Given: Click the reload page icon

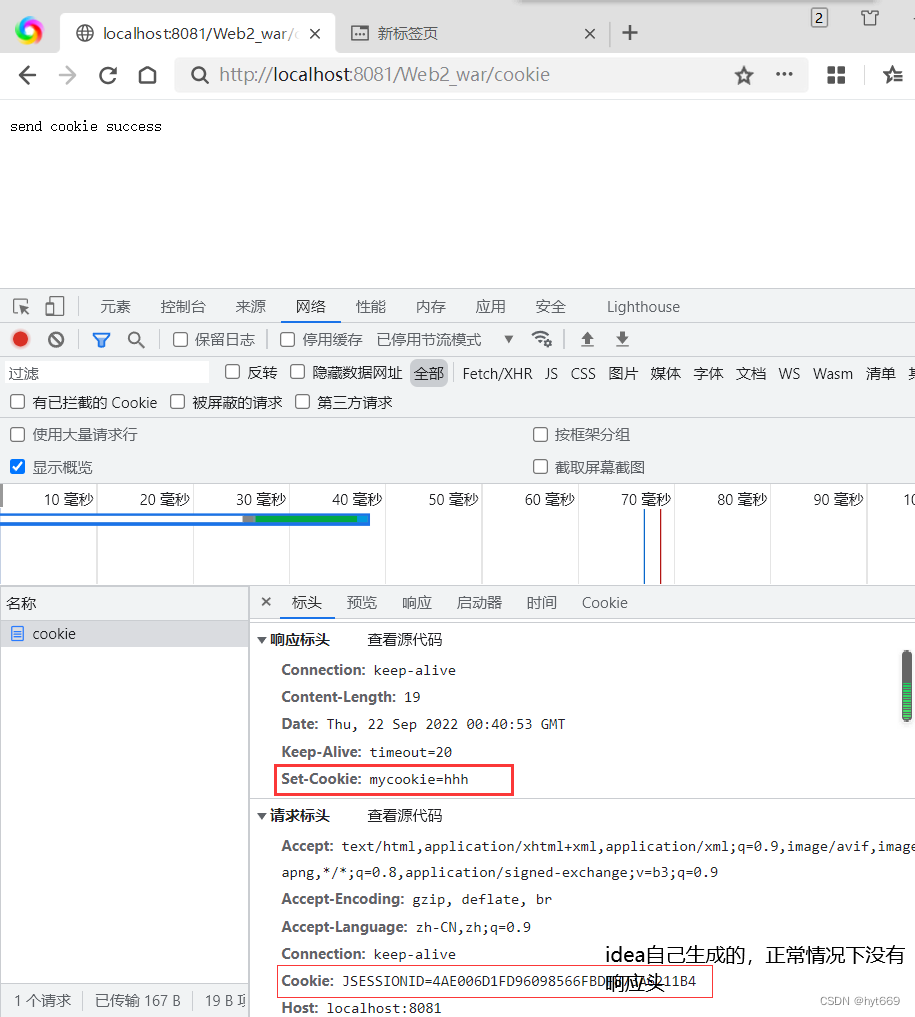Looking at the screenshot, I should click(107, 74).
